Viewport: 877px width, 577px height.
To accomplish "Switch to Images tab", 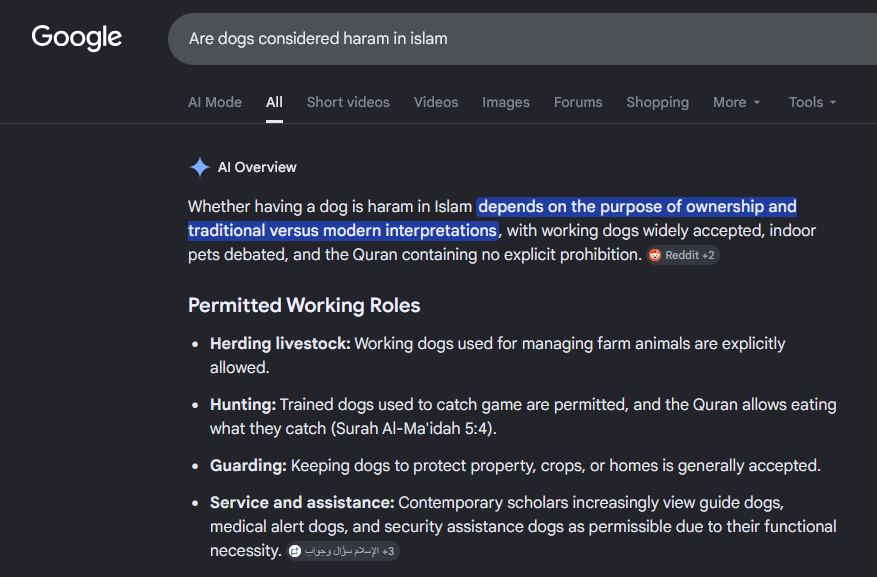I will pos(506,102).
